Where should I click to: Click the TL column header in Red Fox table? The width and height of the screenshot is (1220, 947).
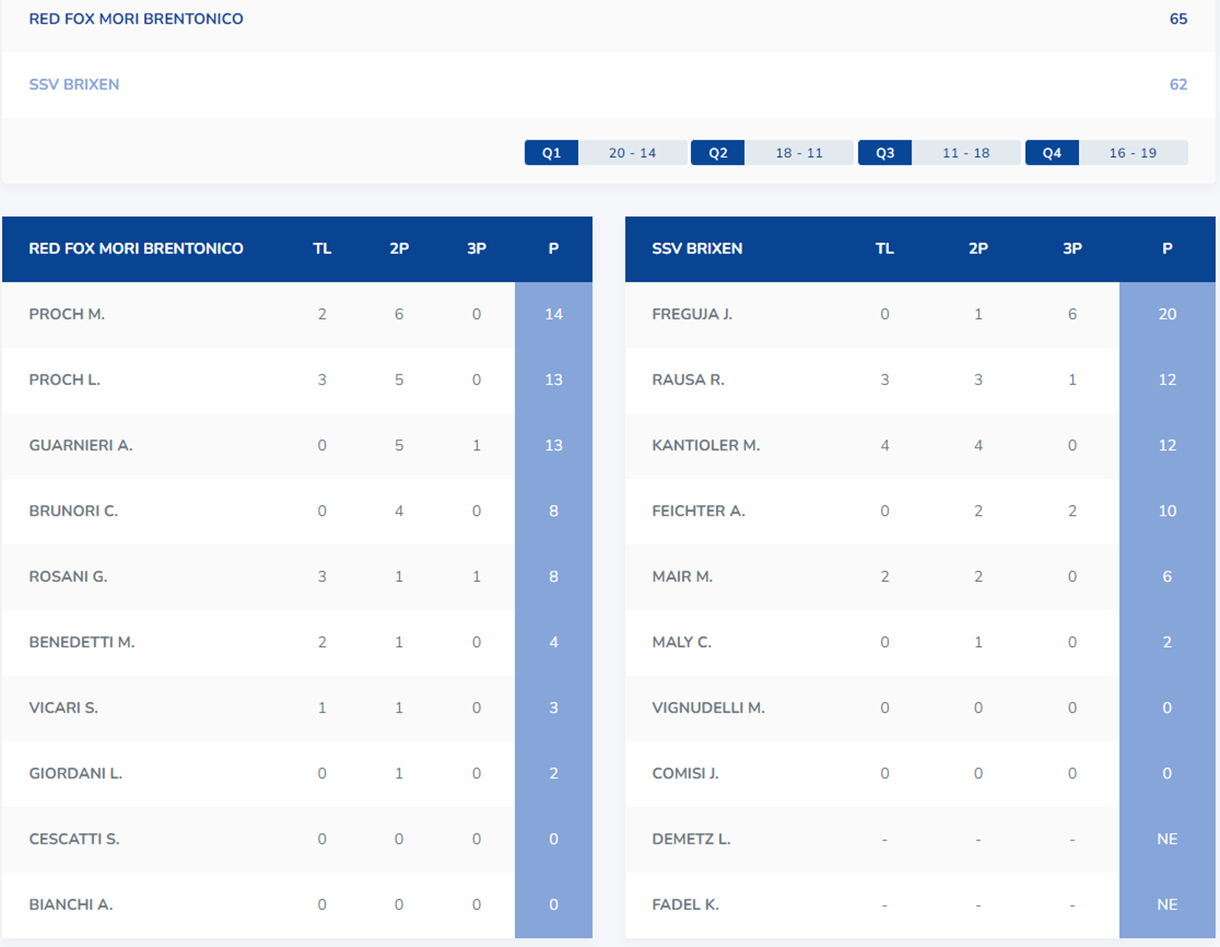click(322, 249)
